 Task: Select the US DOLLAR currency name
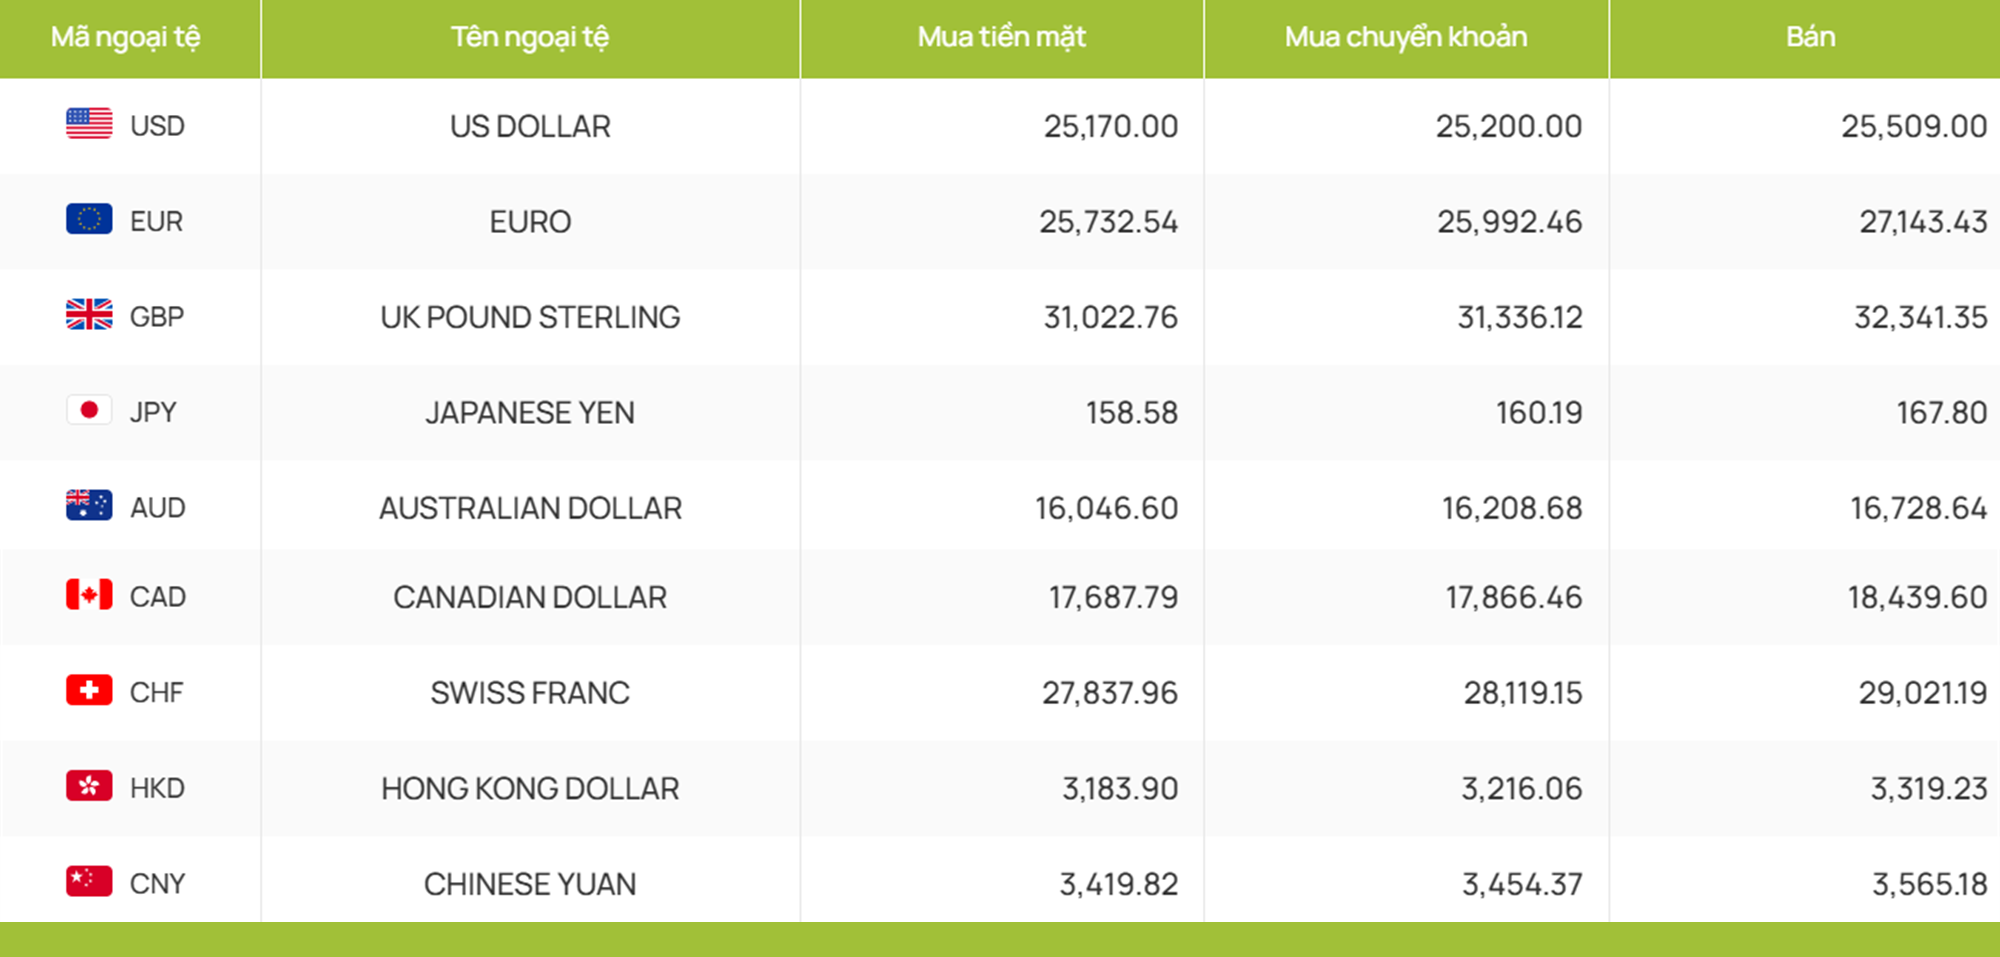(x=530, y=127)
